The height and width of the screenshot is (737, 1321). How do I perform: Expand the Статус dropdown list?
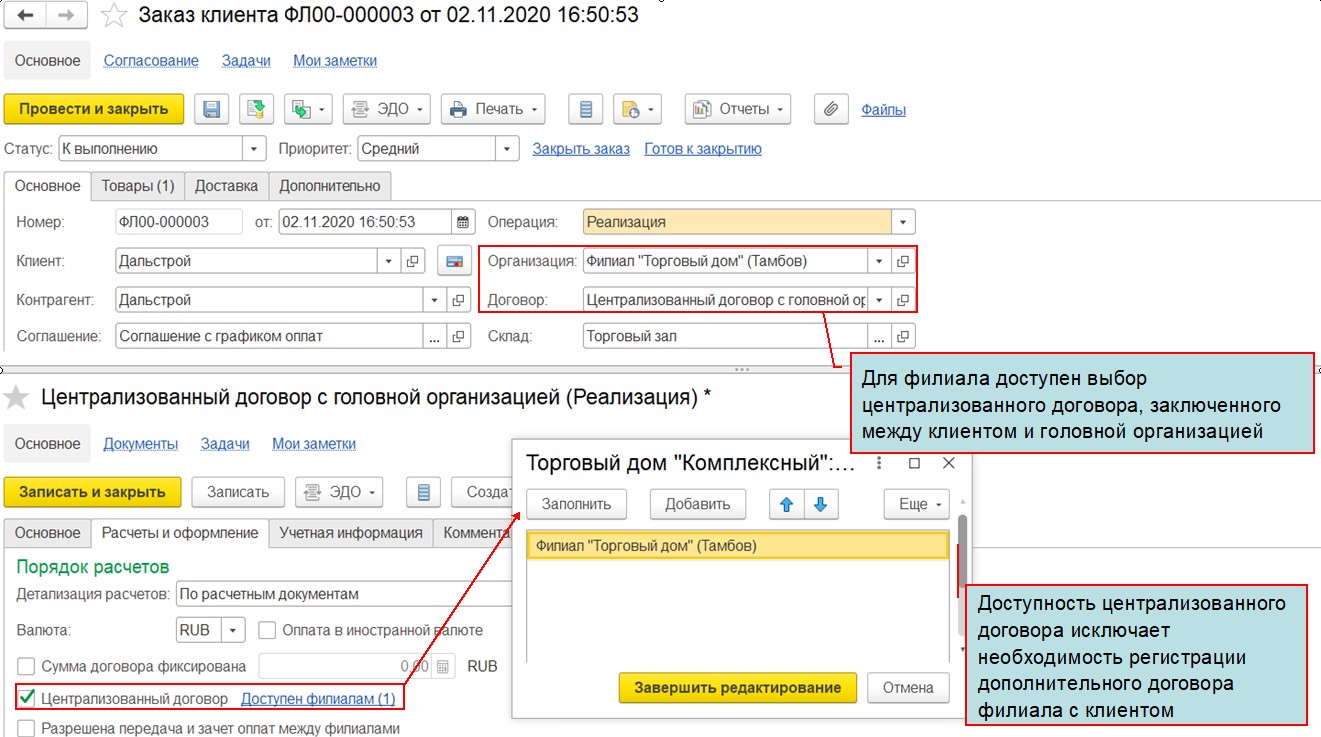tap(255, 149)
